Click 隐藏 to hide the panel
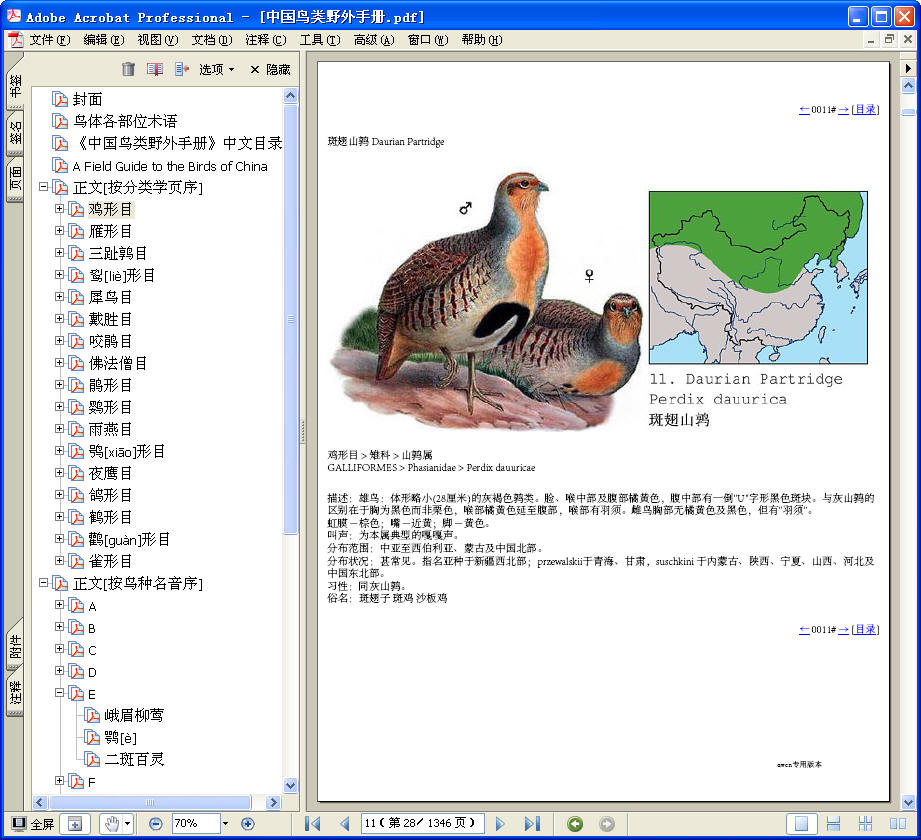Image resolution: width=921 pixels, height=840 pixels. (x=270, y=69)
